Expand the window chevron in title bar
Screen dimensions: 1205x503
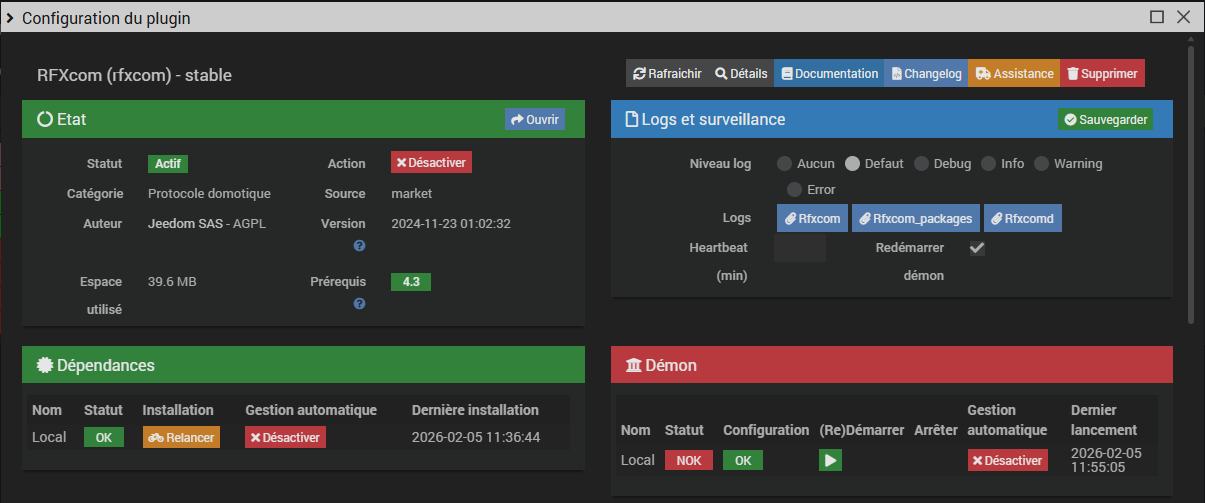(x=9, y=17)
